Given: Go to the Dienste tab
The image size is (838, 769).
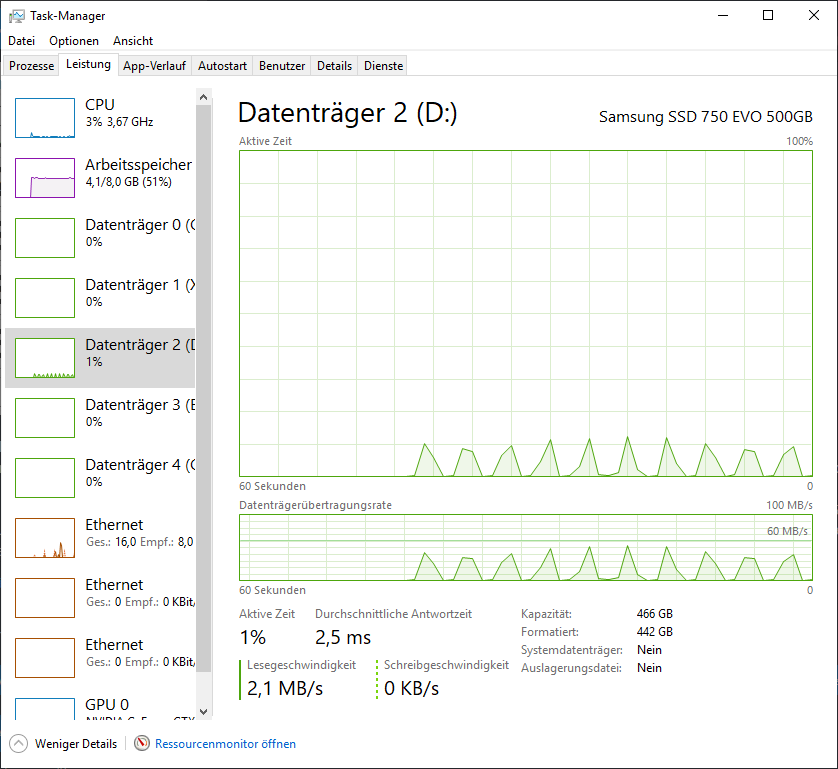Looking at the screenshot, I should pyautogui.click(x=384, y=66).
